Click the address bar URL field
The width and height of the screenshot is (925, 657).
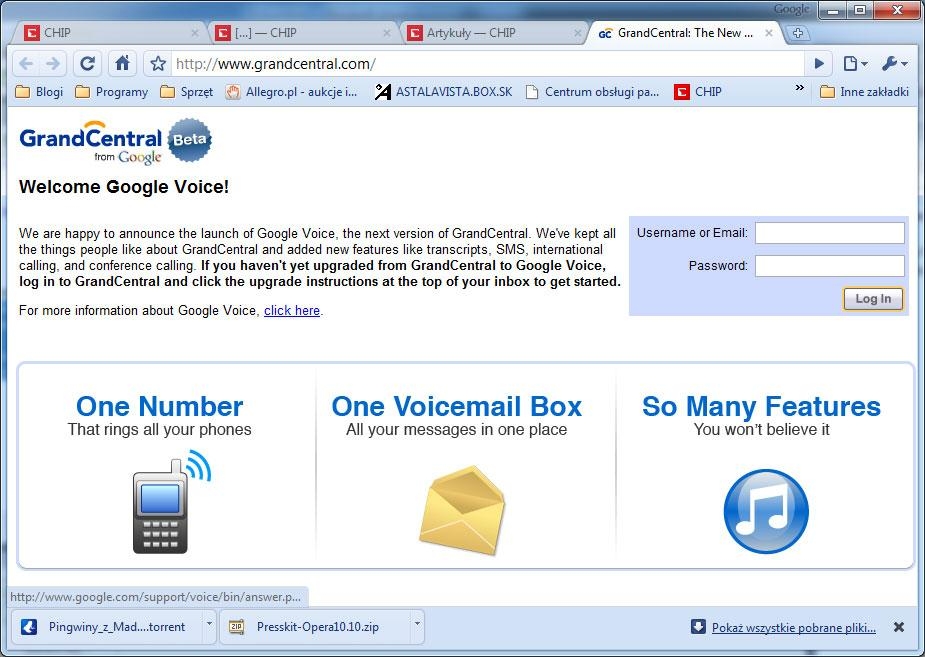pos(487,64)
